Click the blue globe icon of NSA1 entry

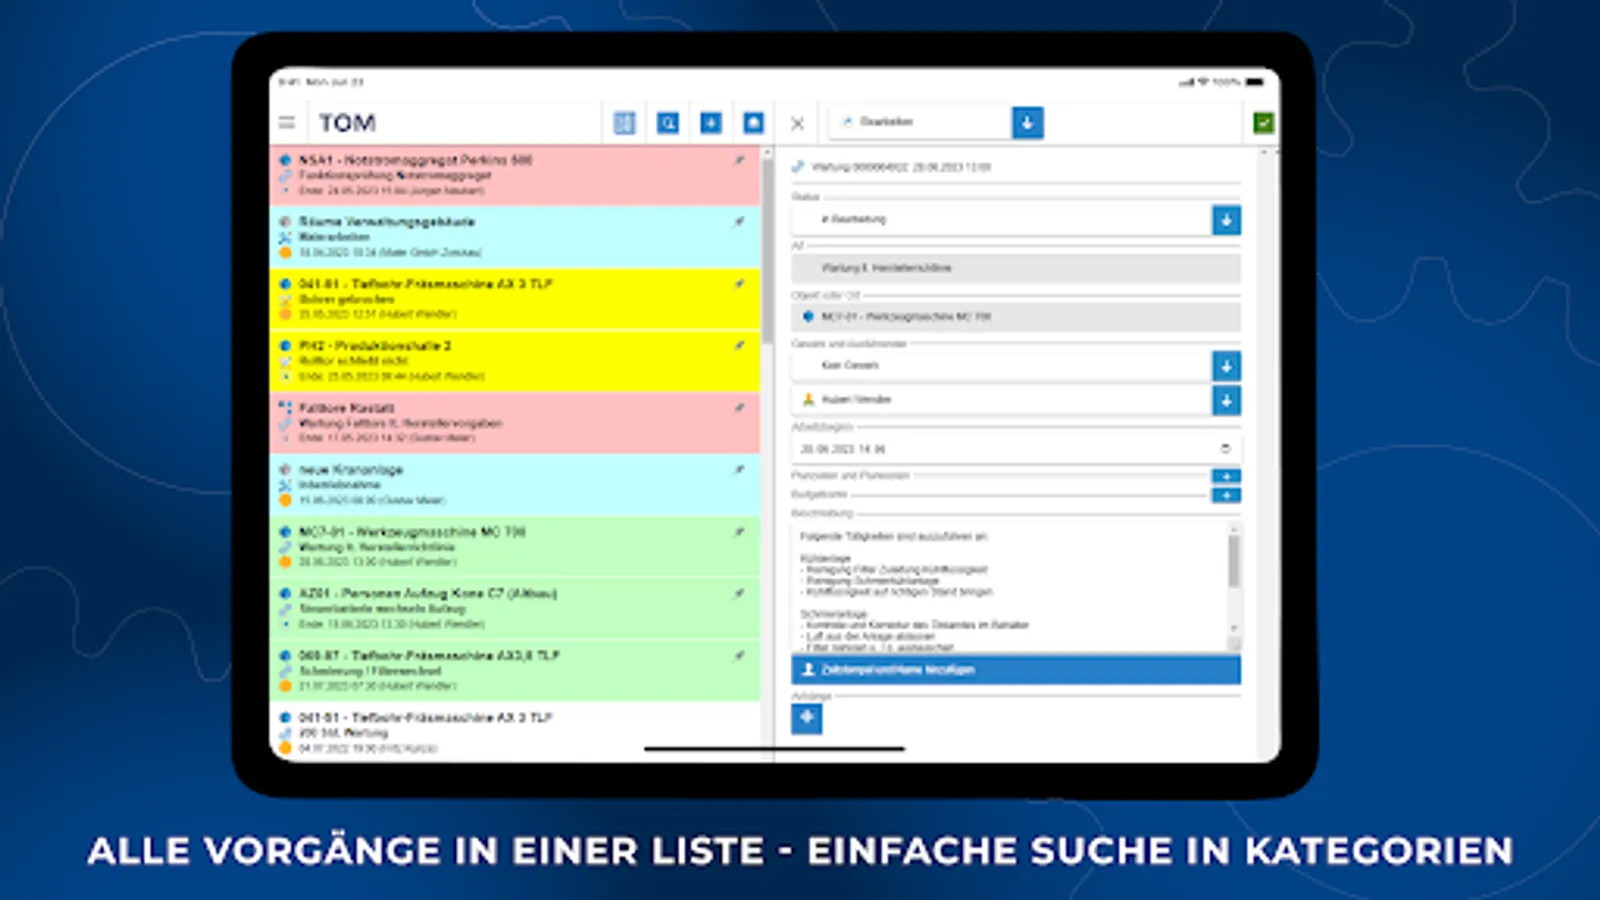[285, 160]
